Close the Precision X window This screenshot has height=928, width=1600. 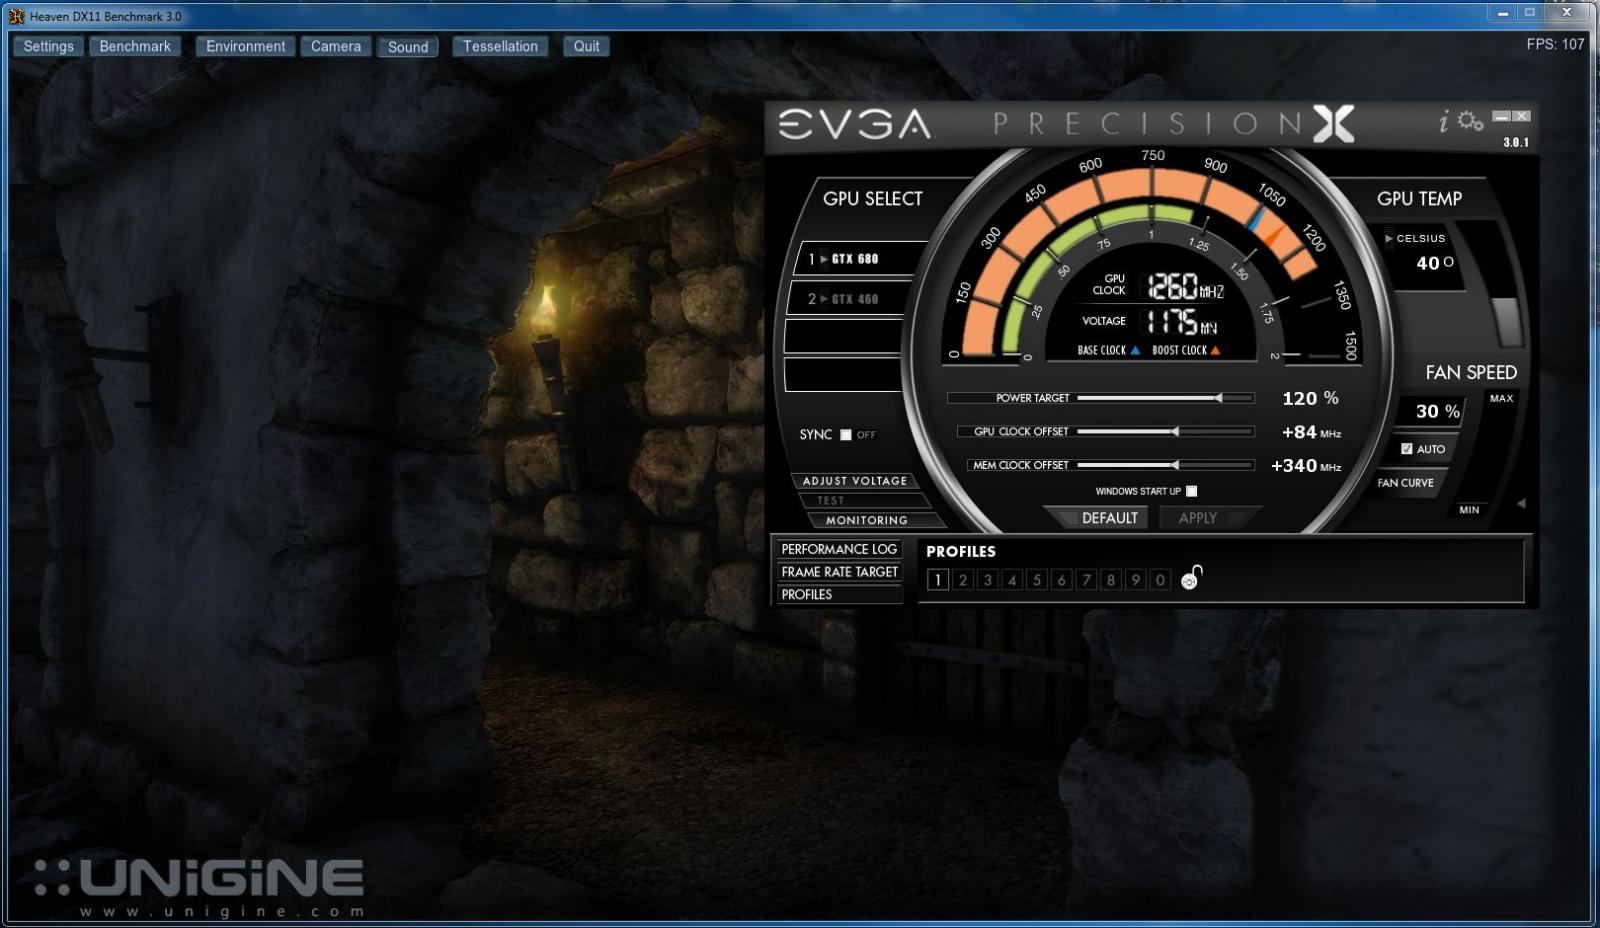pos(1521,117)
